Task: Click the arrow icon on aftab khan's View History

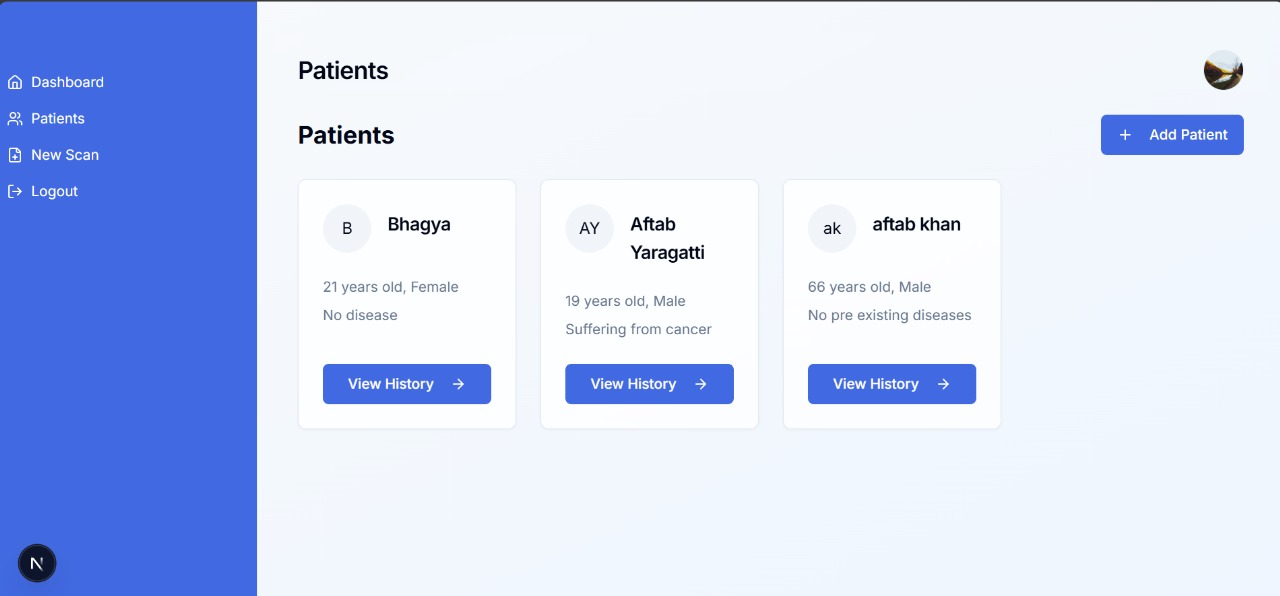Action: tap(943, 384)
